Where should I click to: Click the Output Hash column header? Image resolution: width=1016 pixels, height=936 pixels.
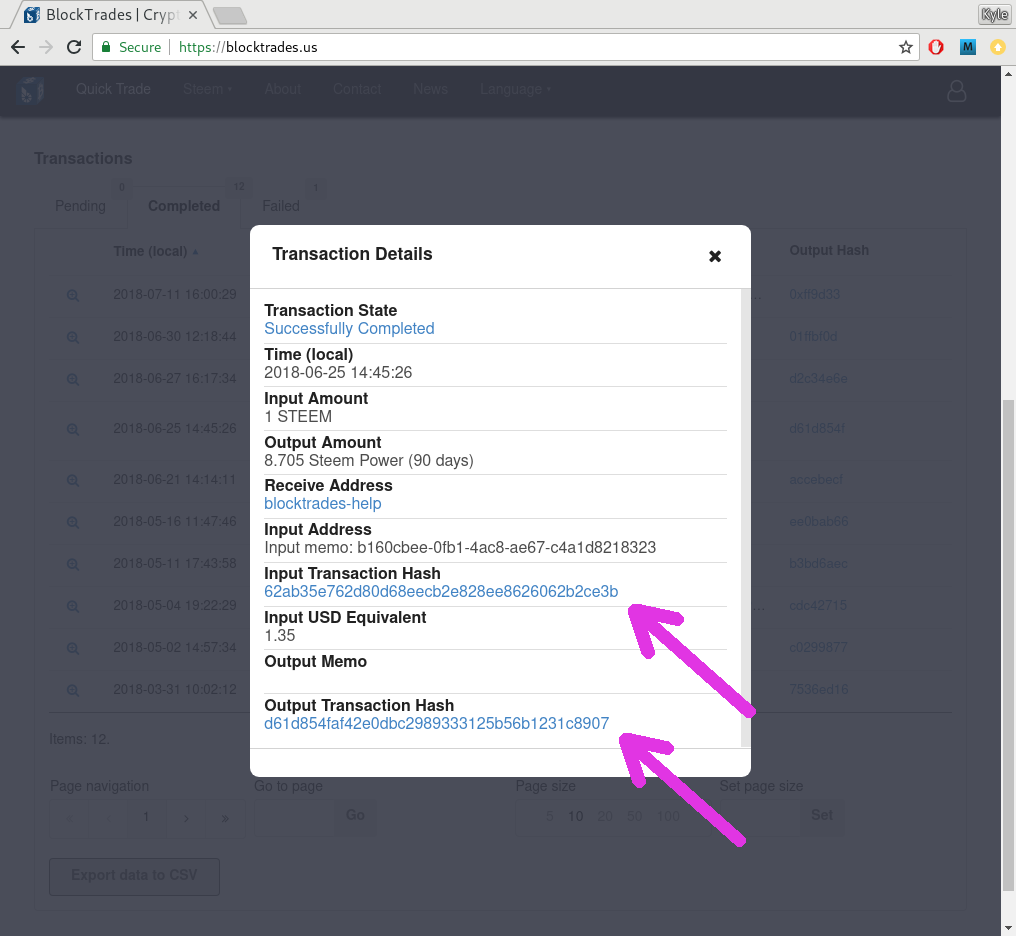point(829,251)
